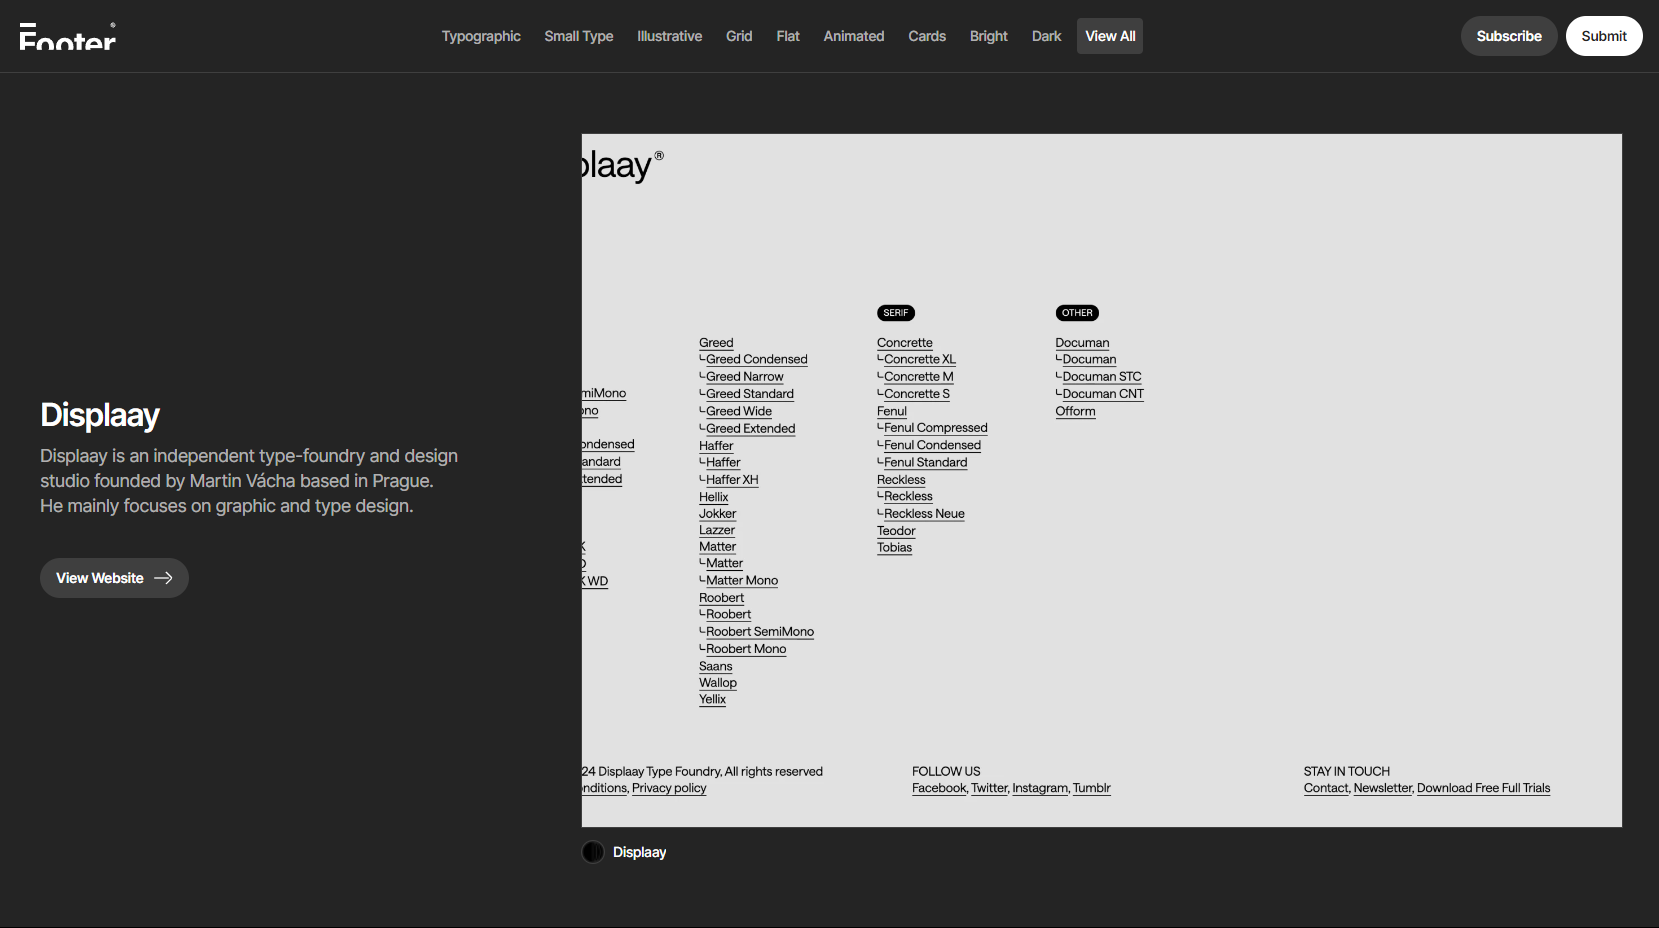This screenshot has width=1659, height=928.
Task: Open the Wallop font link
Action: [x=718, y=683]
